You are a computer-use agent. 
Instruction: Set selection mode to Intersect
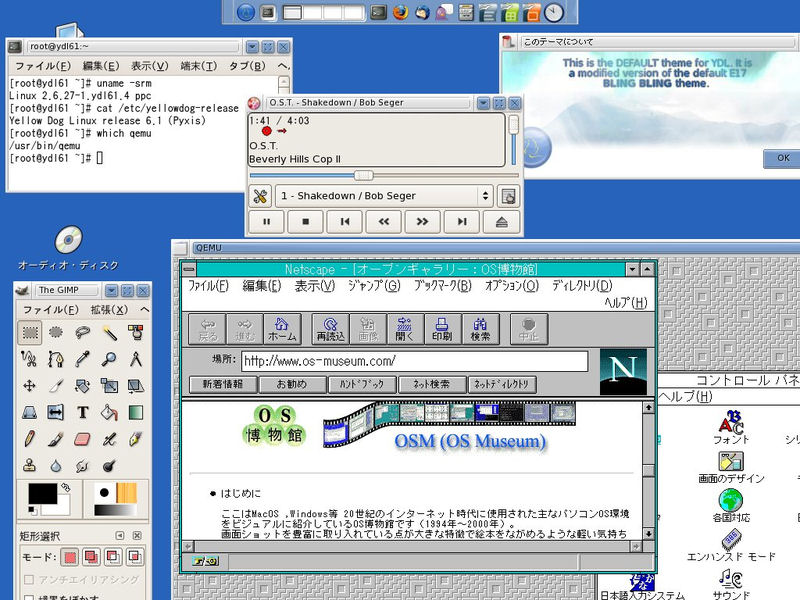tap(135, 557)
